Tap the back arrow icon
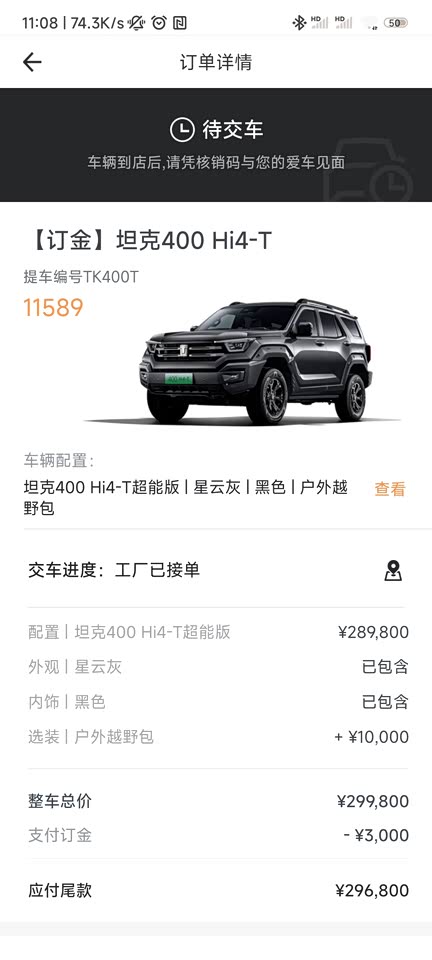The width and height of the screenshot is (432, 960). pyautogui.click(x=32, y=62)
